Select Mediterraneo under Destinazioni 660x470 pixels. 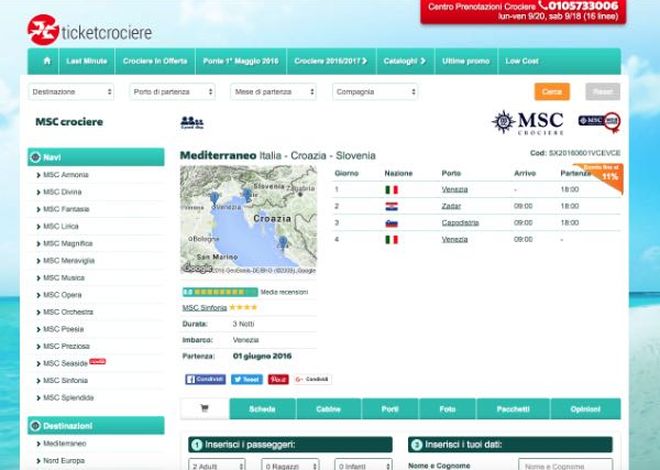coord(64,443)
